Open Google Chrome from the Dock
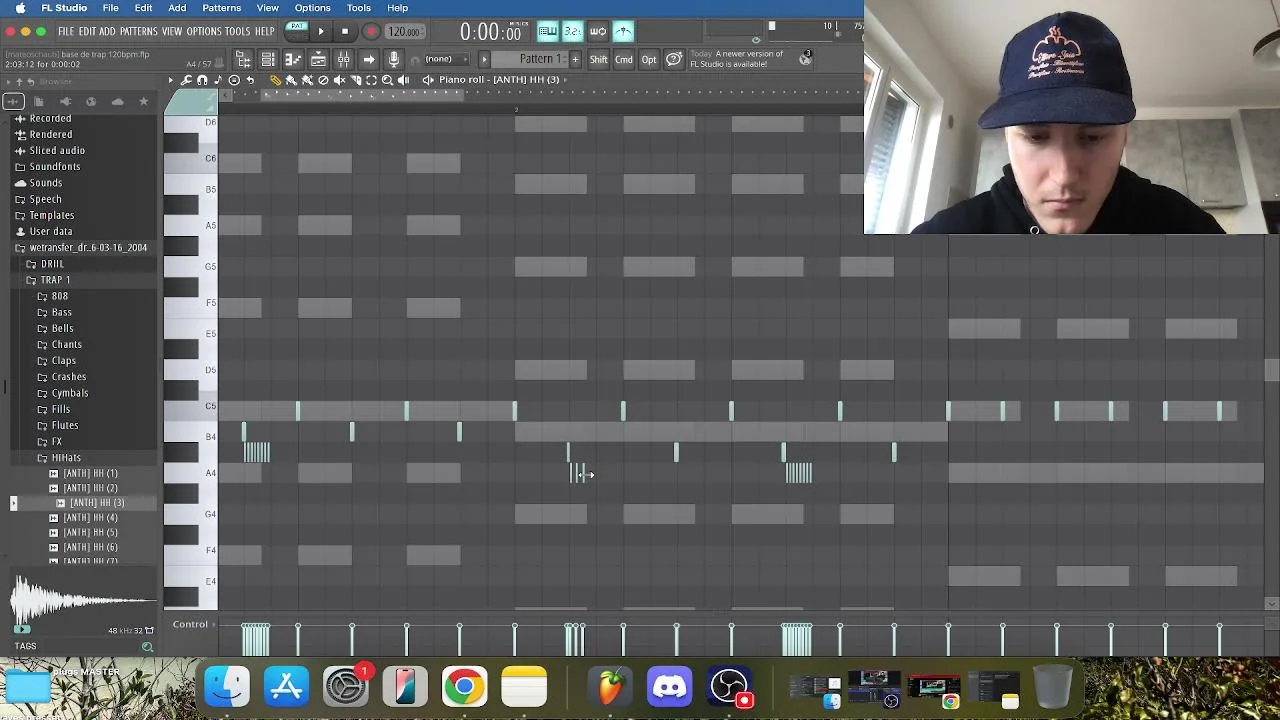The height and width of the screenshot is (720, 1280). click(465, 687)
